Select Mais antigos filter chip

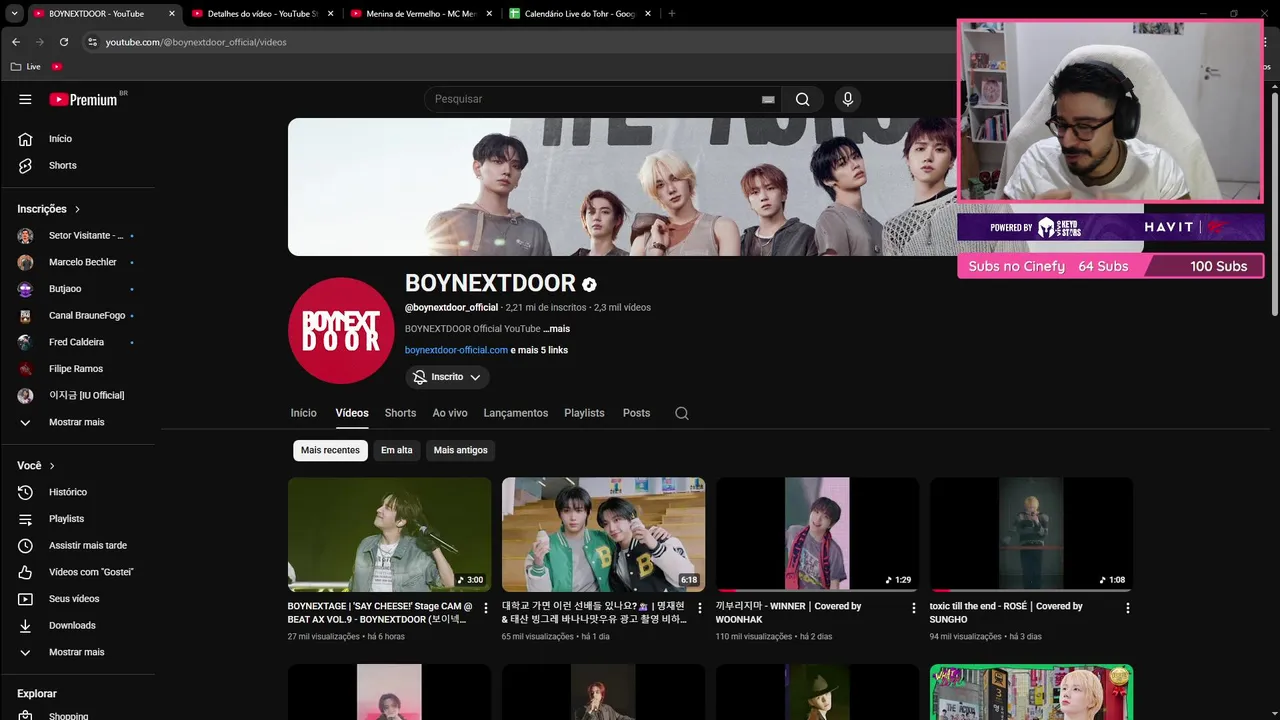[x=460, y=450]
